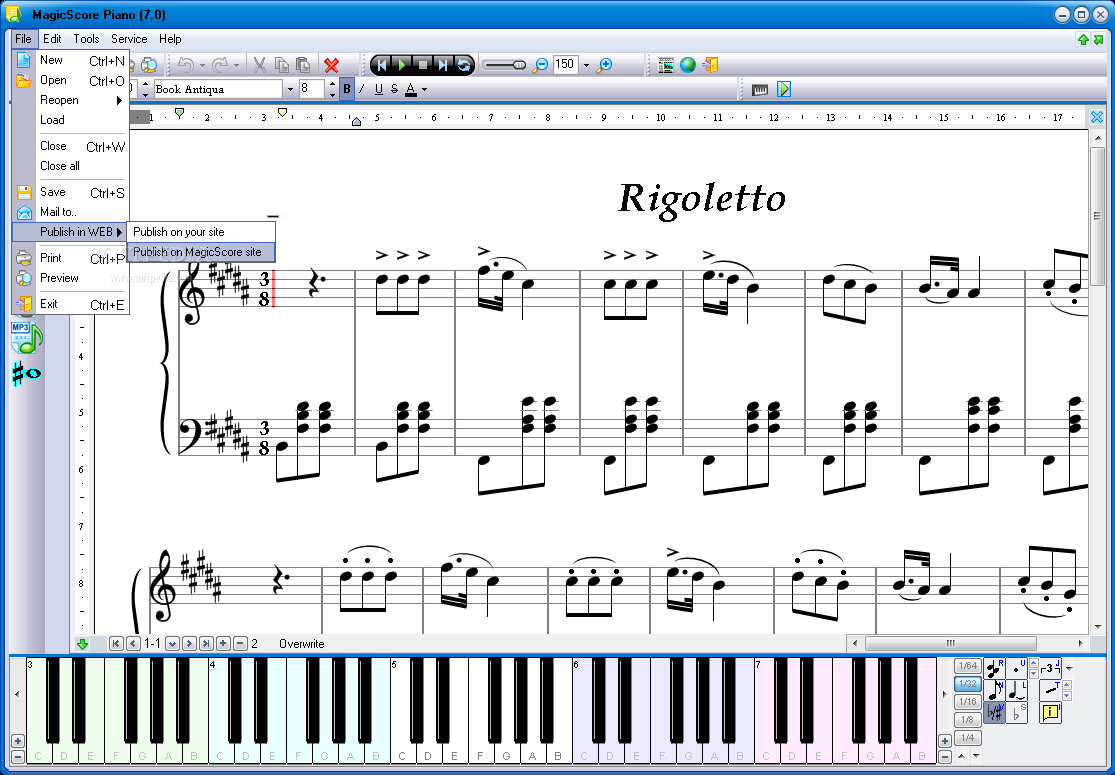
Task: Select the triplet (J) tool
Action: point(1050,668)
